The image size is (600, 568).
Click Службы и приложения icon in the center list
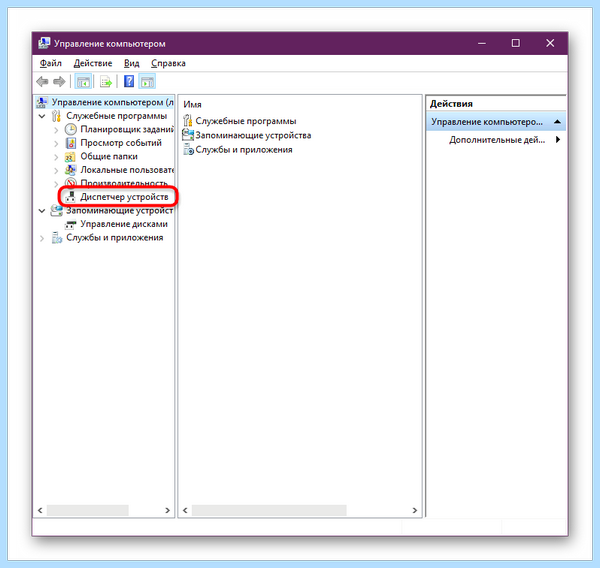tap(188, 150)
